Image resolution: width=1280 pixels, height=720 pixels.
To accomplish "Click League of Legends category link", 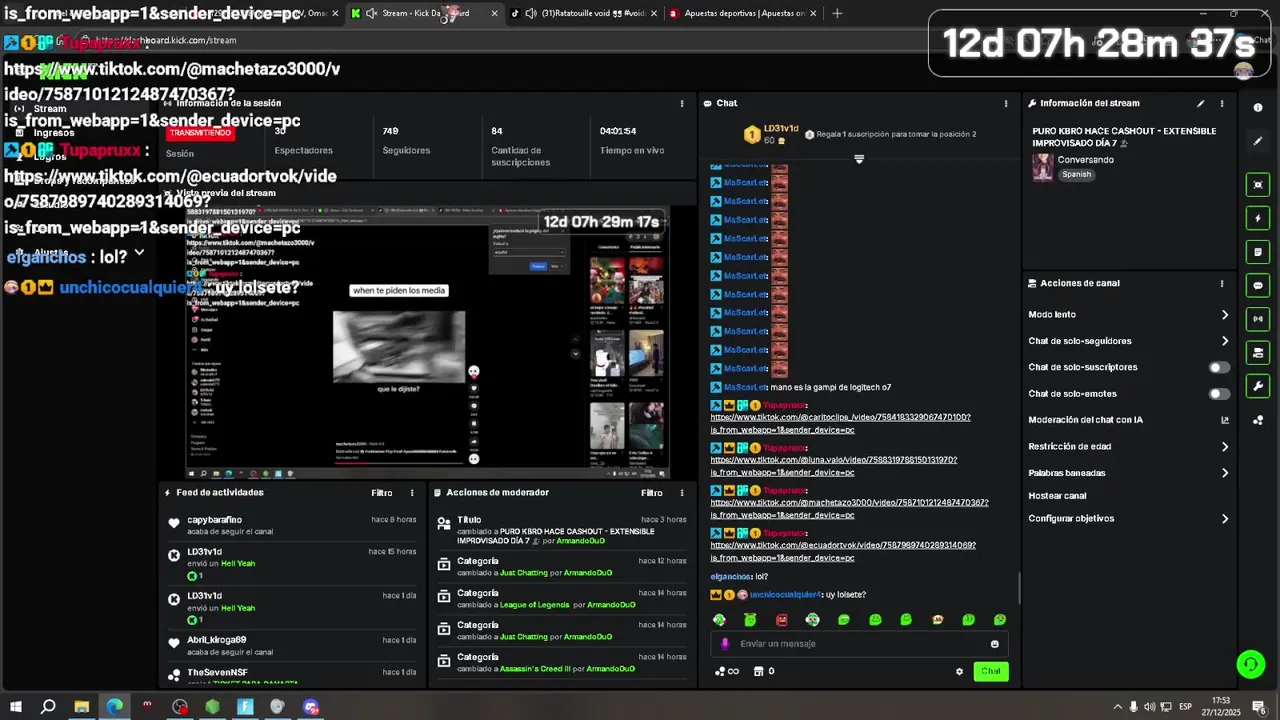I will 535,605.
